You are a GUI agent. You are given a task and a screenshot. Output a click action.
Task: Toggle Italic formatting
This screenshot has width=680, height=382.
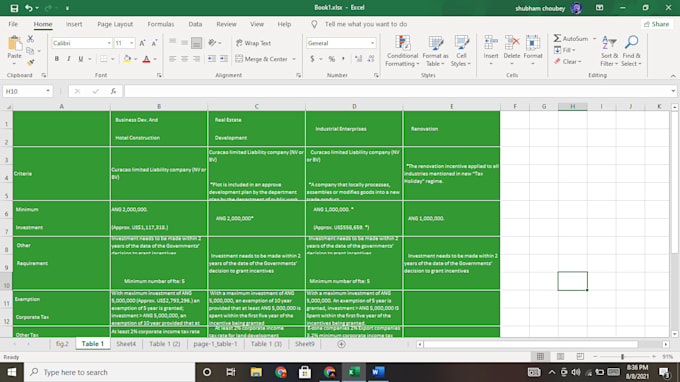pos(69,59)
